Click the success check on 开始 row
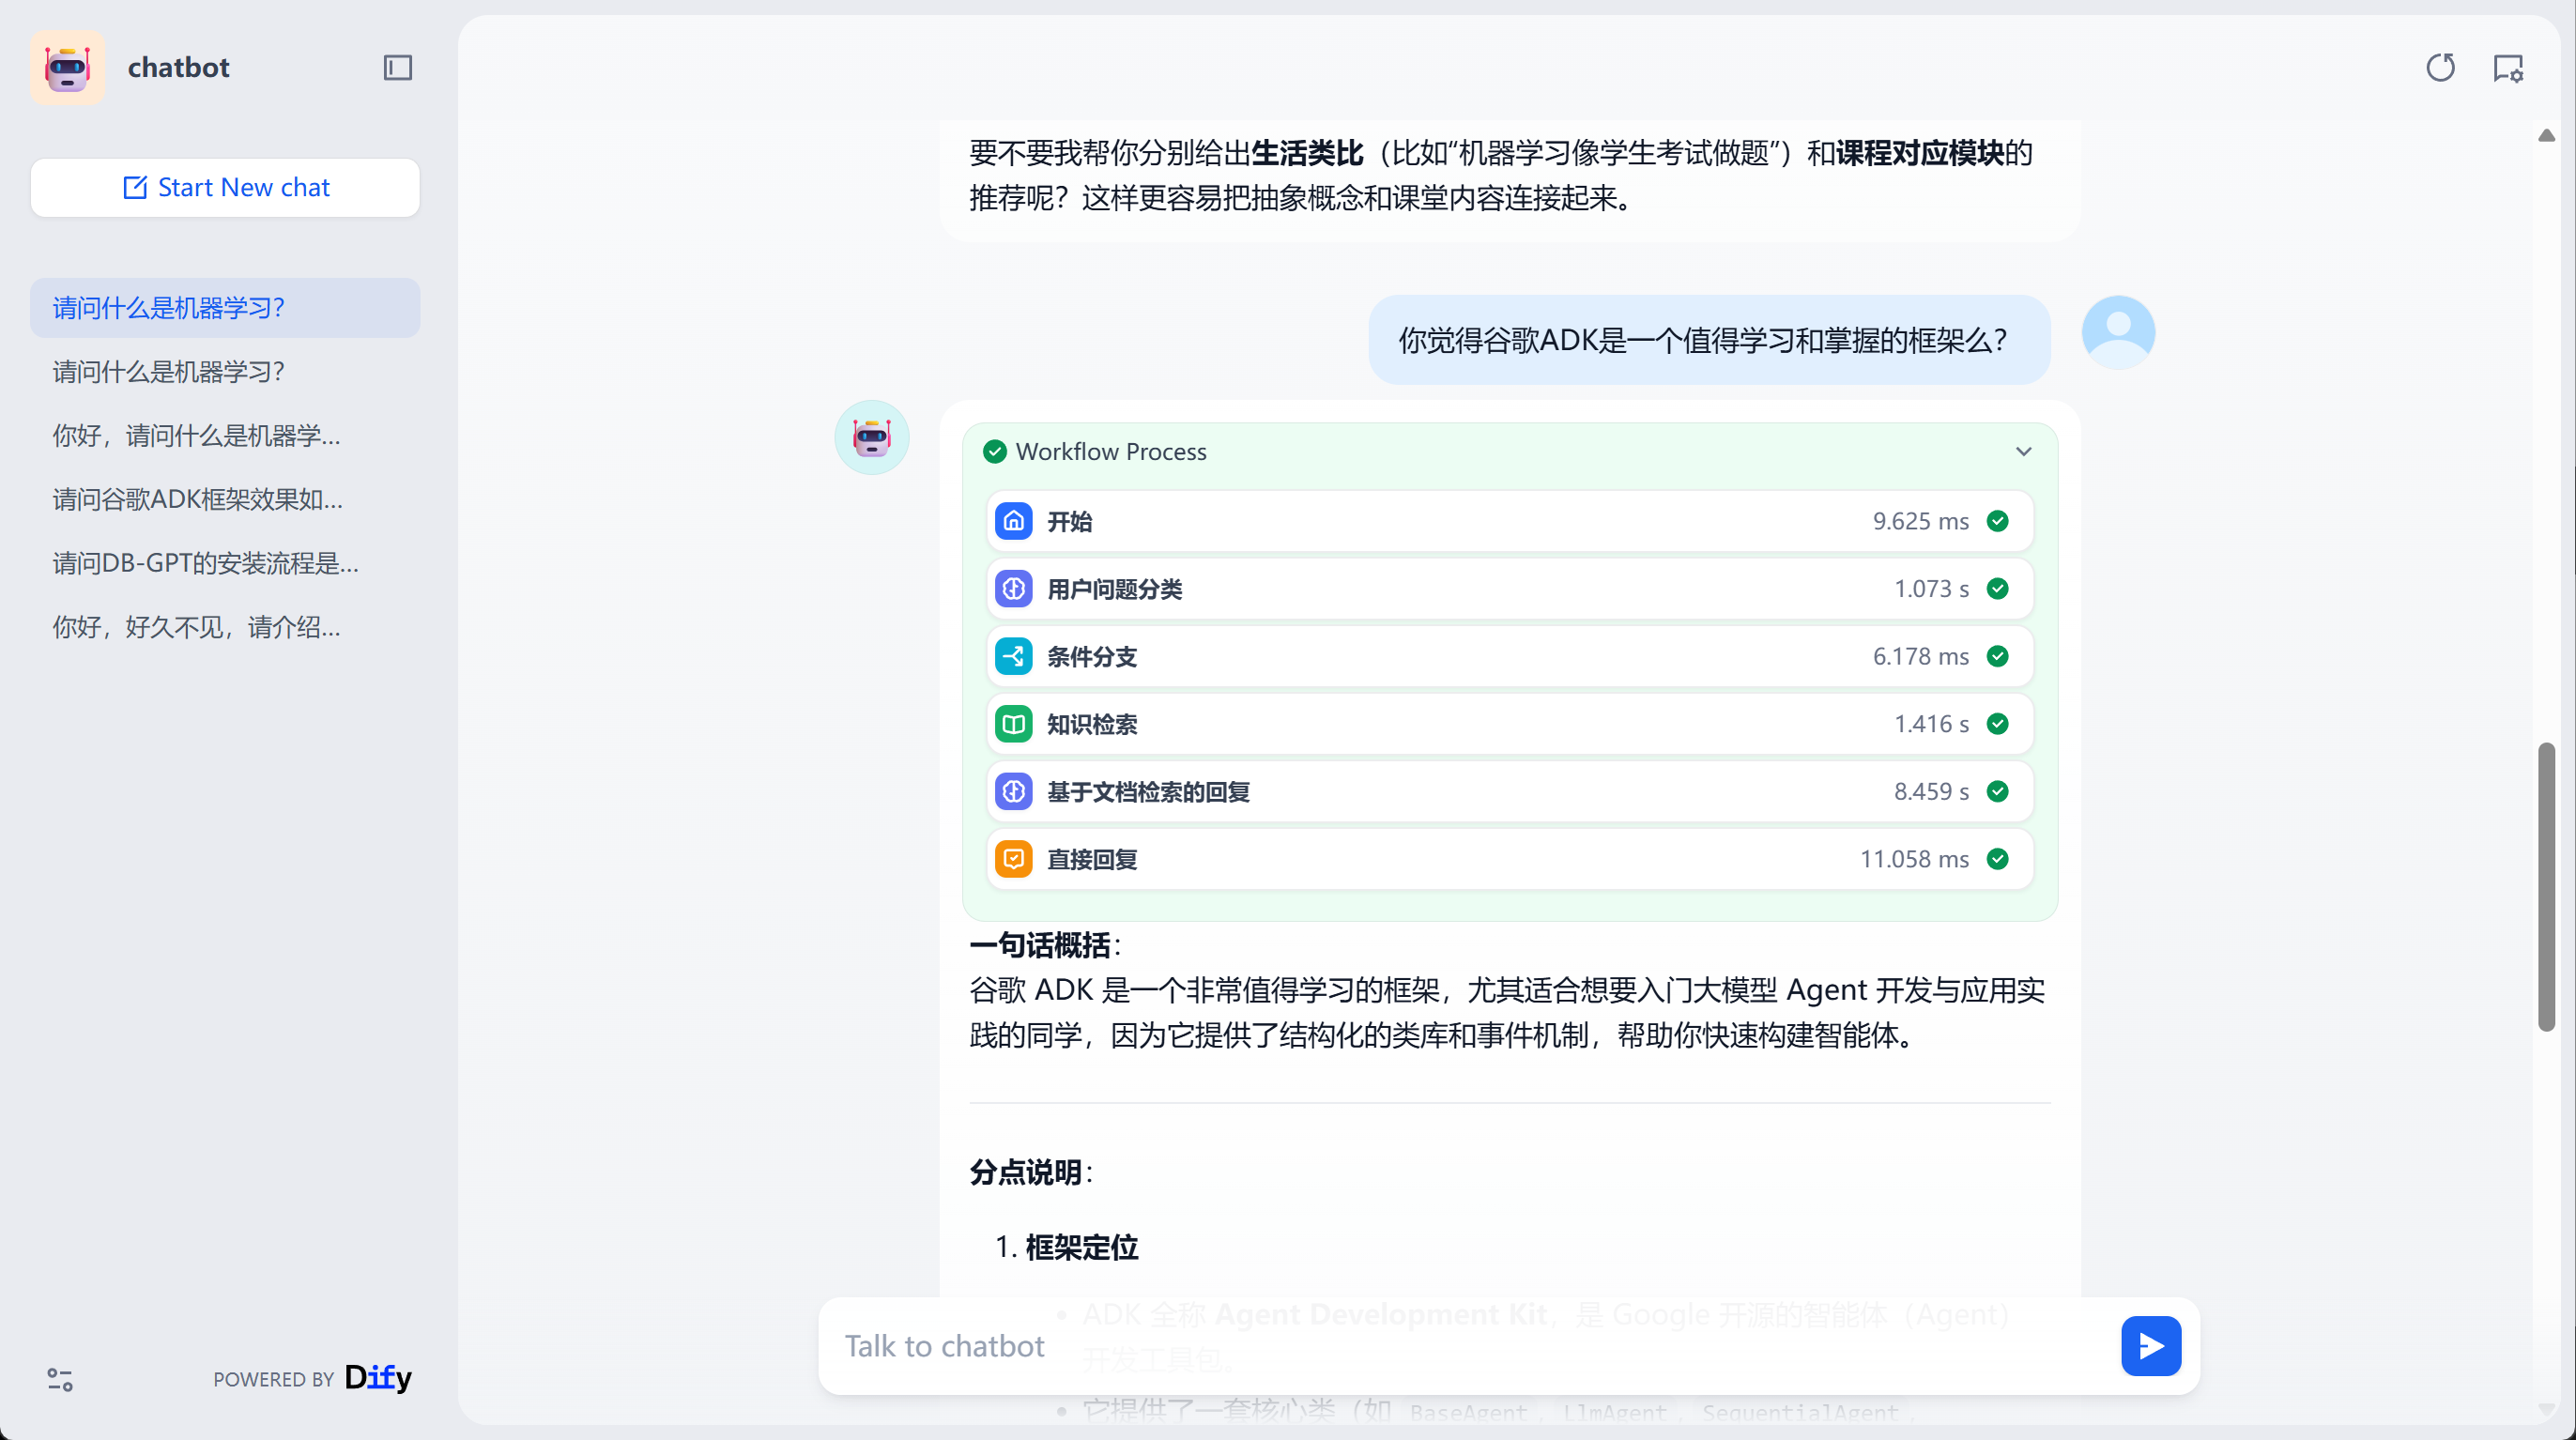 (x=1998, y=521)
